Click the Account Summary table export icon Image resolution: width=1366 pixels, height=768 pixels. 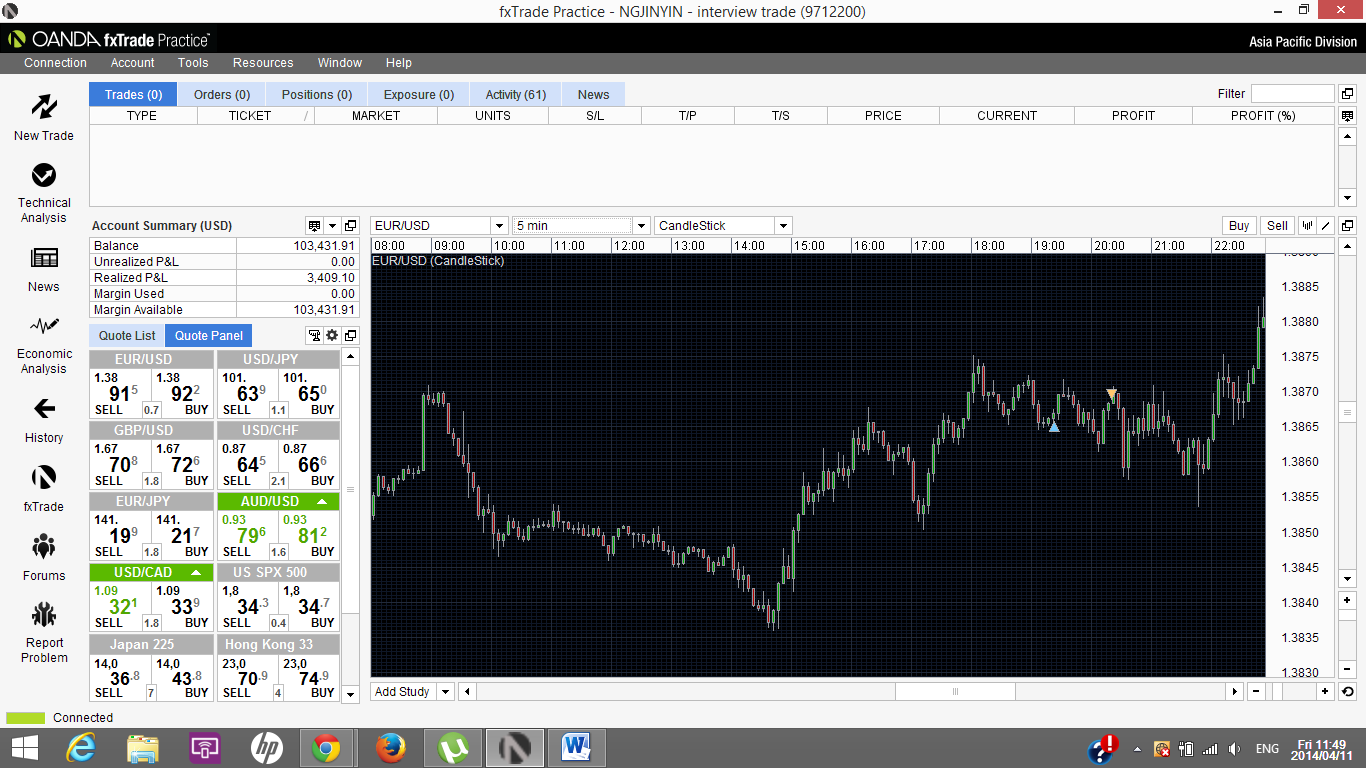click(x=315, y=226)
